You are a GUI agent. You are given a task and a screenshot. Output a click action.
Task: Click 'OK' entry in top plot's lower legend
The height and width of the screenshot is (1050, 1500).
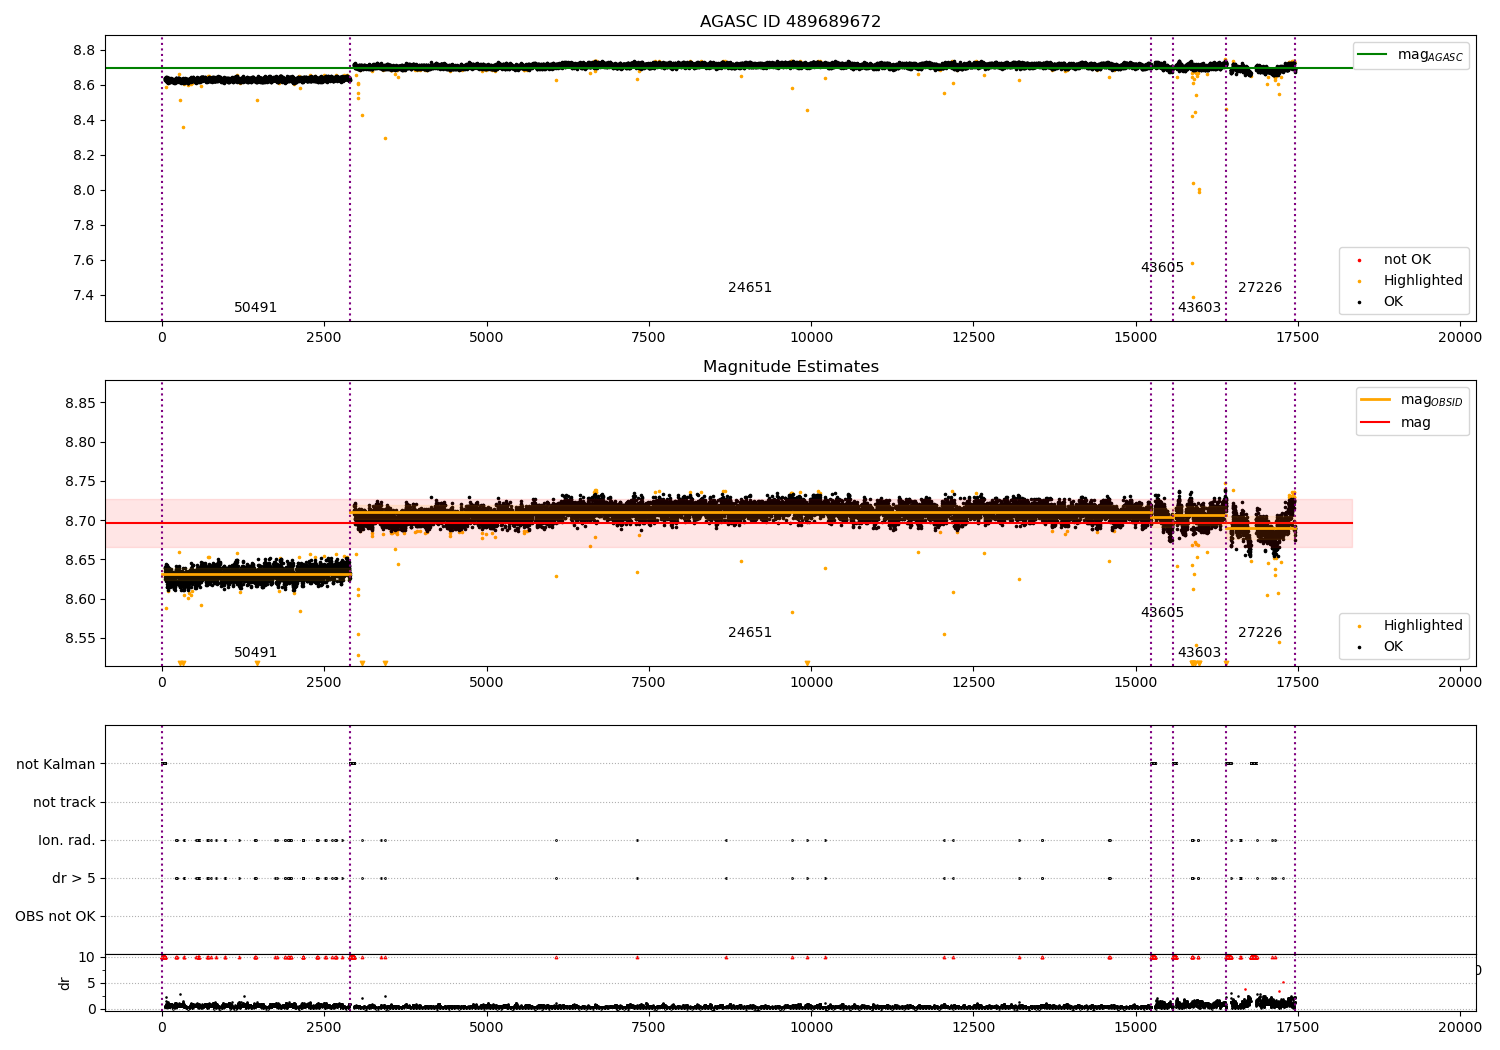(x=1392, y=301)
